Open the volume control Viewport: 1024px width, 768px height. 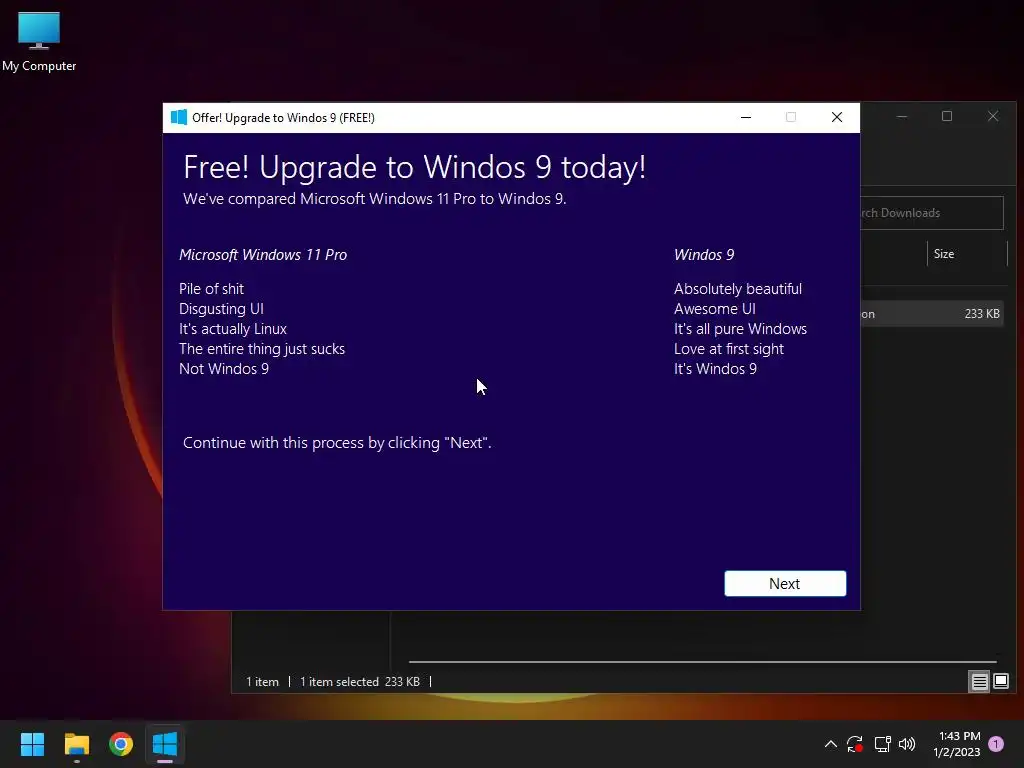point(907,744)
